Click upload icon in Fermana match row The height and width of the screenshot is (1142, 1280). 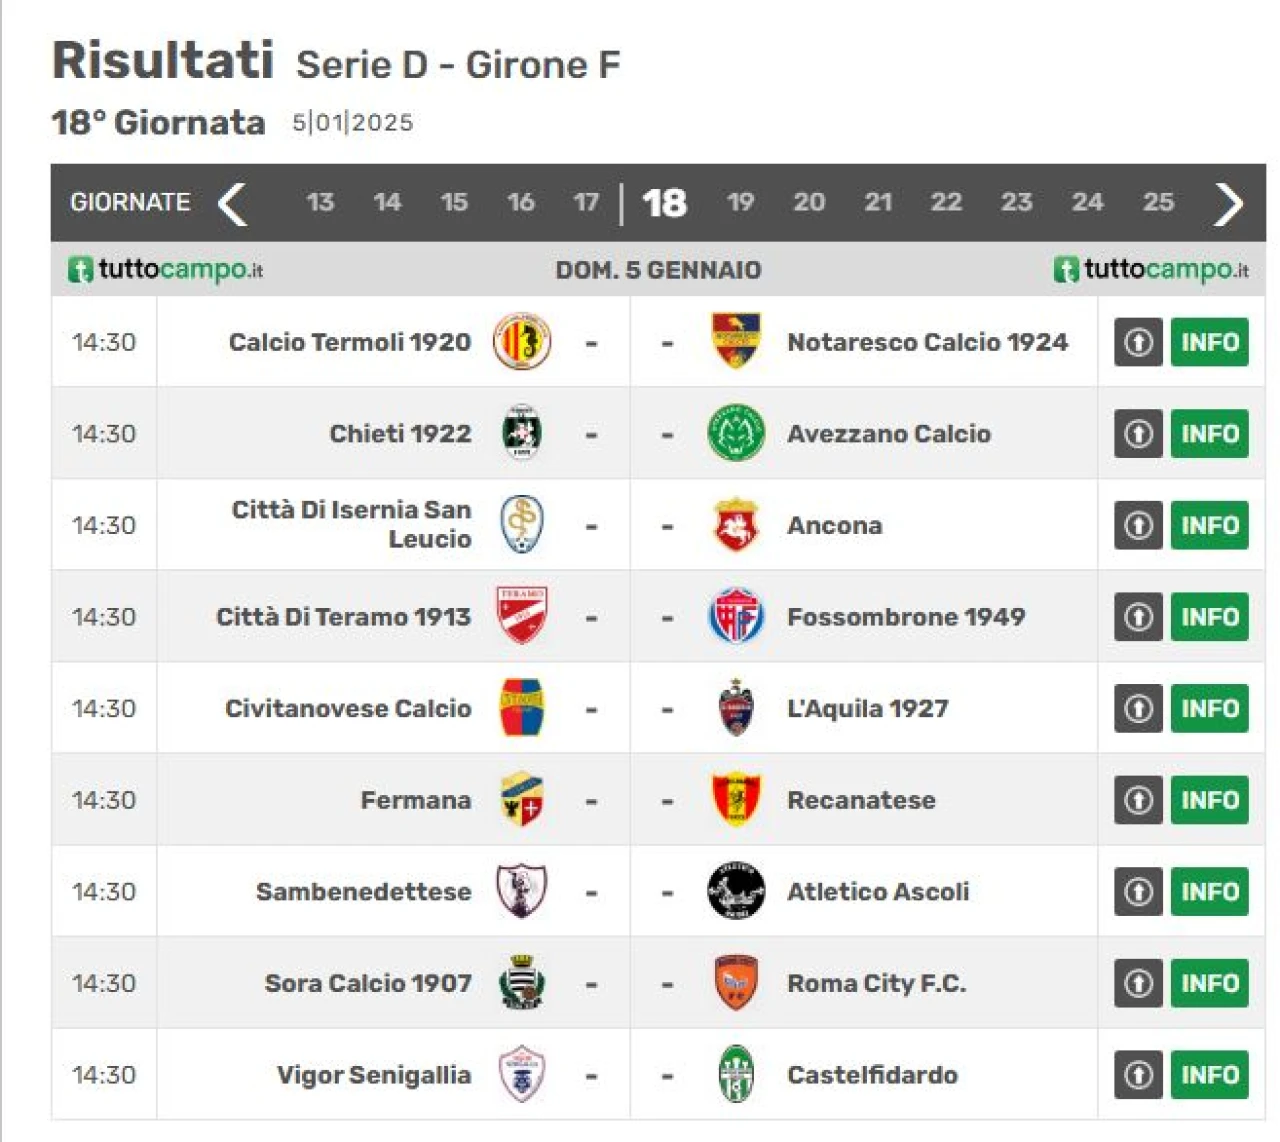click(x=1138, y=800)
